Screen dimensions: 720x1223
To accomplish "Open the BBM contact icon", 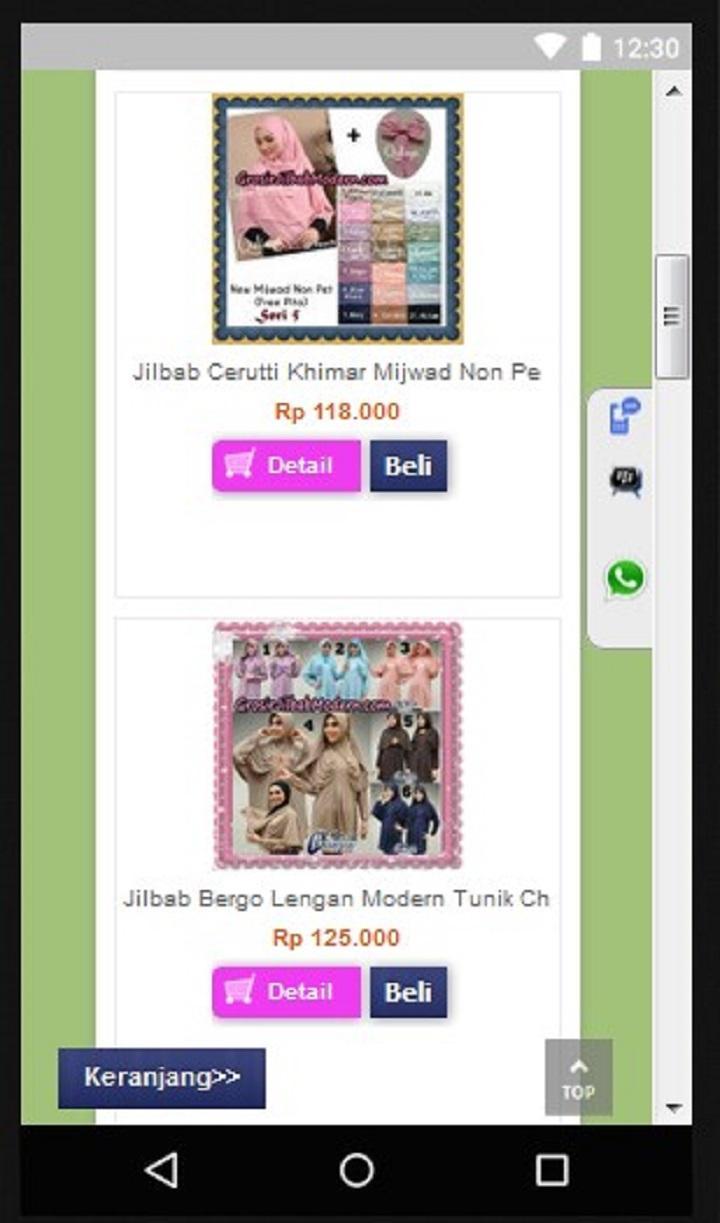I will [x=626, y=481].
